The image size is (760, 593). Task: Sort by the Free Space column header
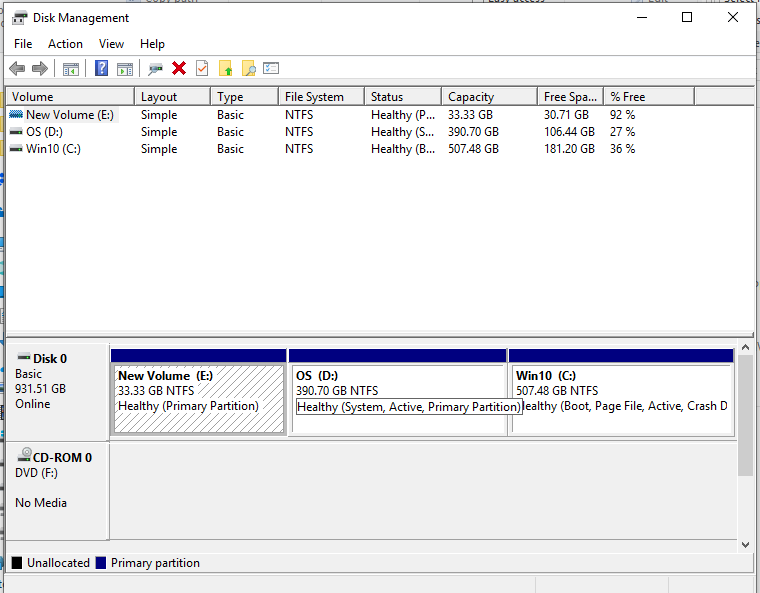click(x=570, y=96)
